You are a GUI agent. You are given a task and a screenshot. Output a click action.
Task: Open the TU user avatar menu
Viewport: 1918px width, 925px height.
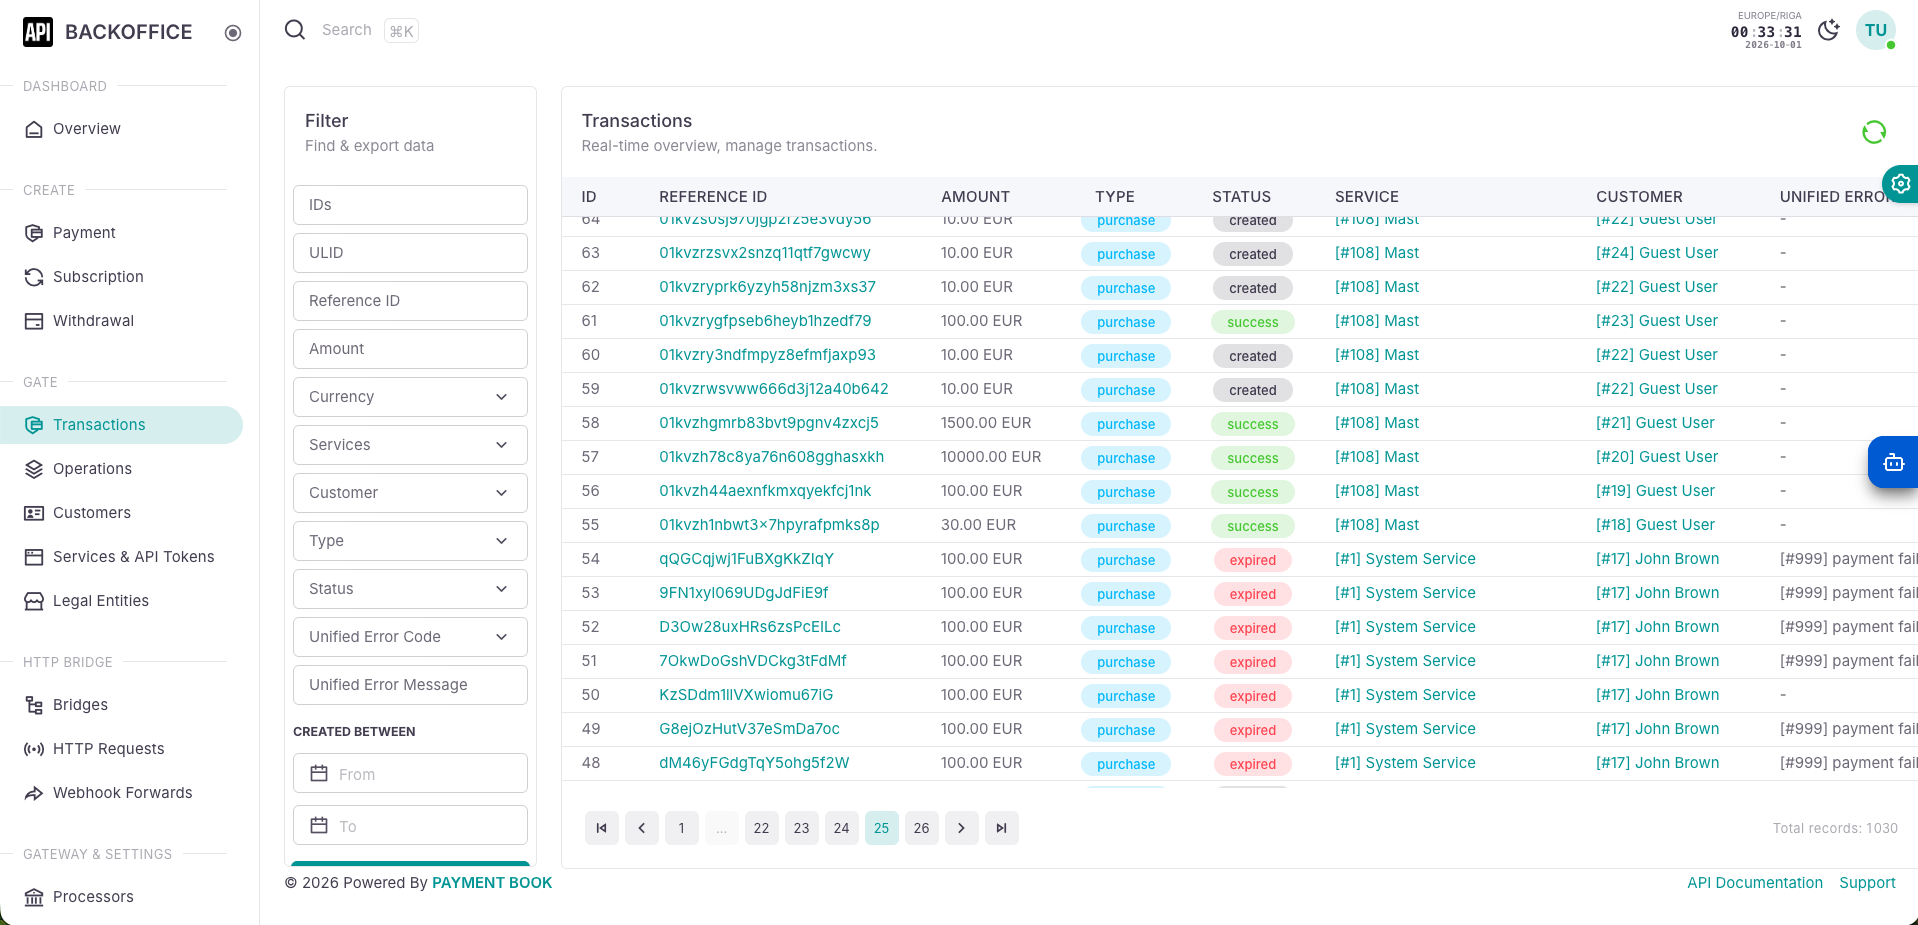(1876, 30)
